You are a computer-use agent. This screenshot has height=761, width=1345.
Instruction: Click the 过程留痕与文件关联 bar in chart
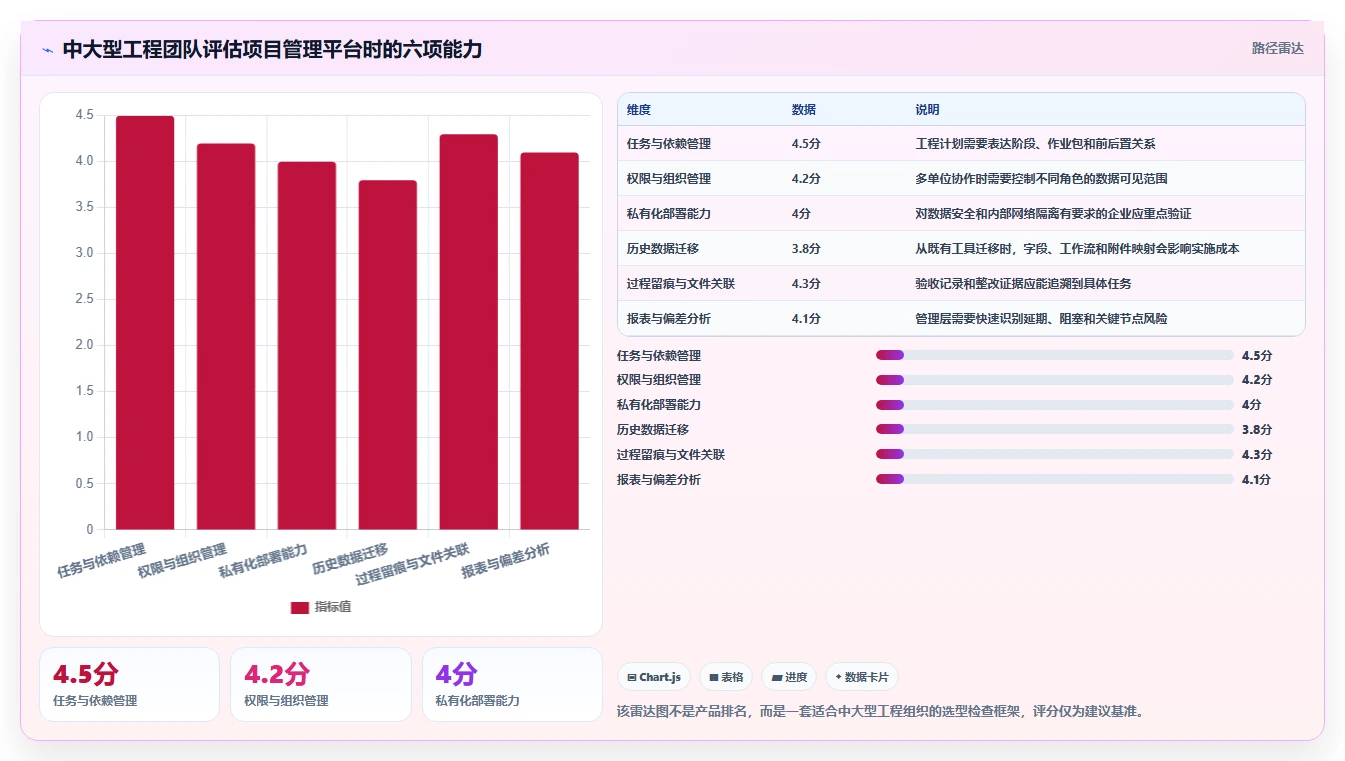469,332
